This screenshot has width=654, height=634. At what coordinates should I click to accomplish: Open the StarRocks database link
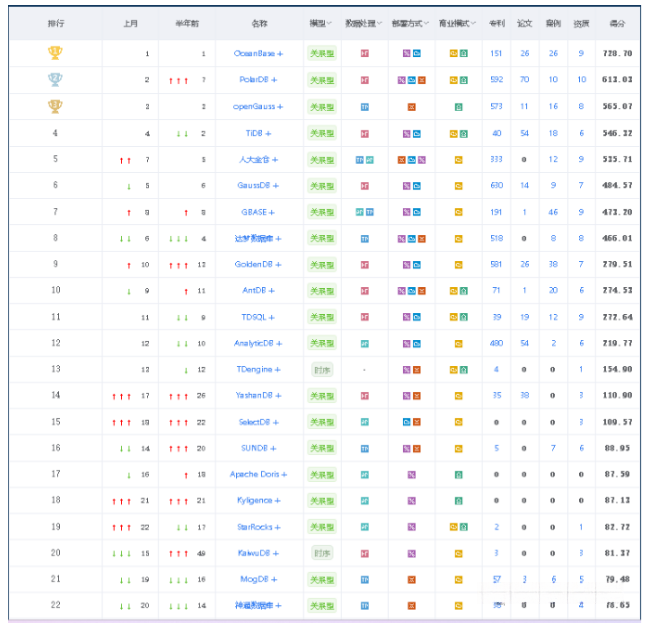[x=258, y=527]
